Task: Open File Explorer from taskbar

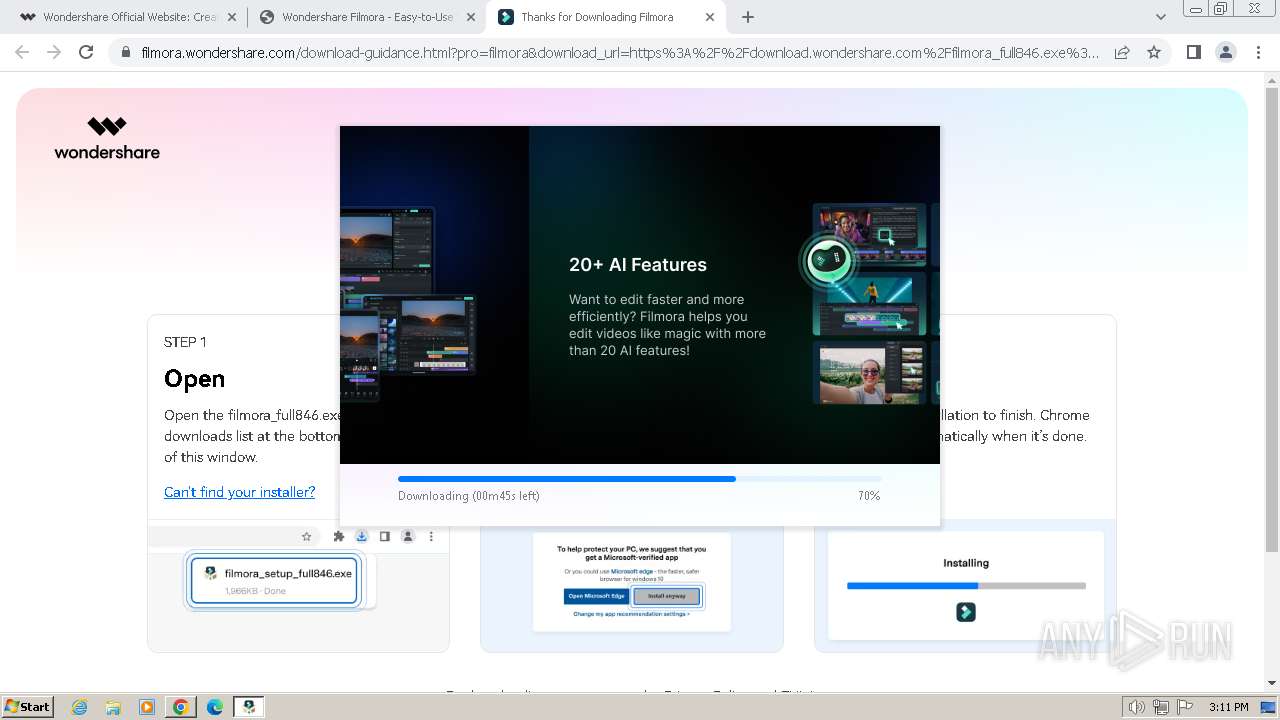Action: [x=113, y=707]
